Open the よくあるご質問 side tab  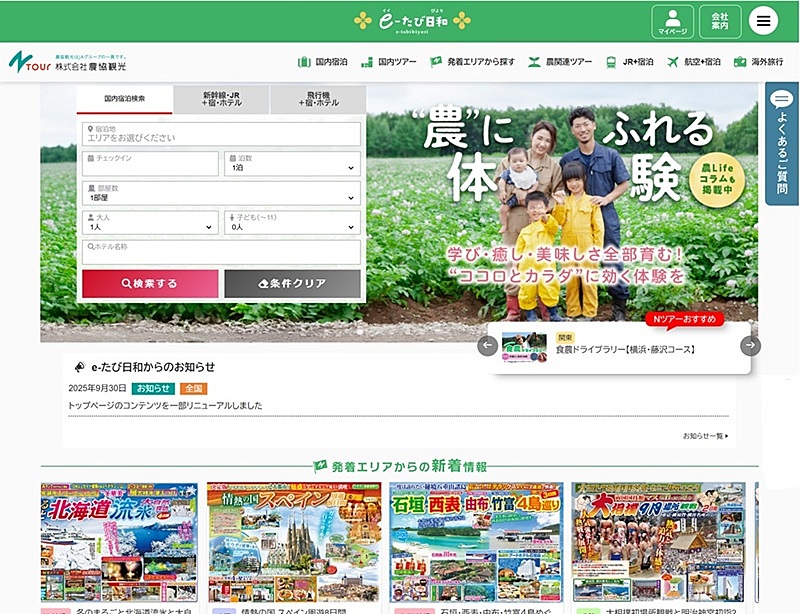click(x=782, y=143)
